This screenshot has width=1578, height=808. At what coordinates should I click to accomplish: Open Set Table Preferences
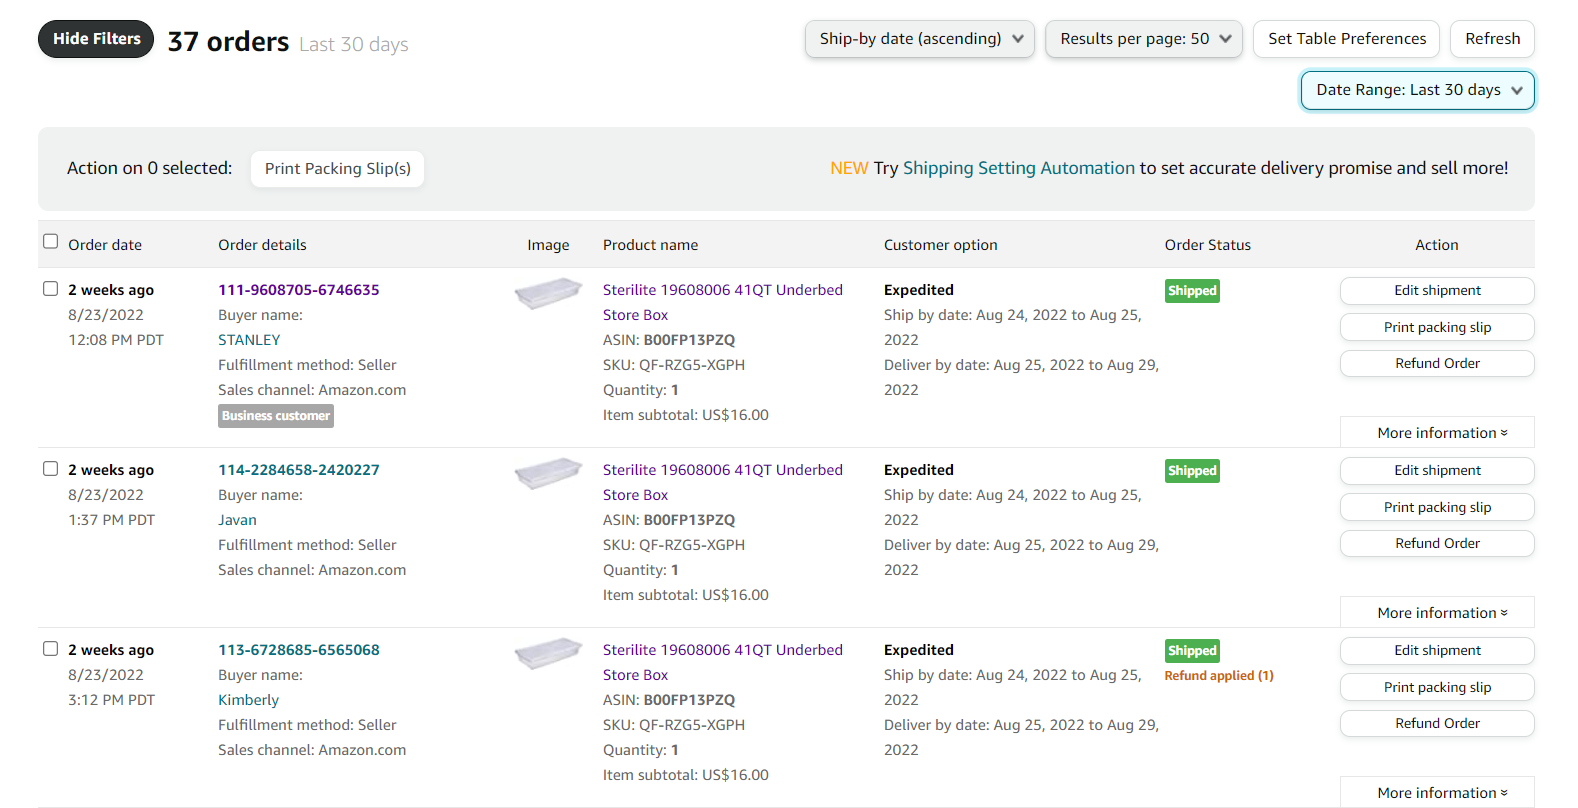1346,39
